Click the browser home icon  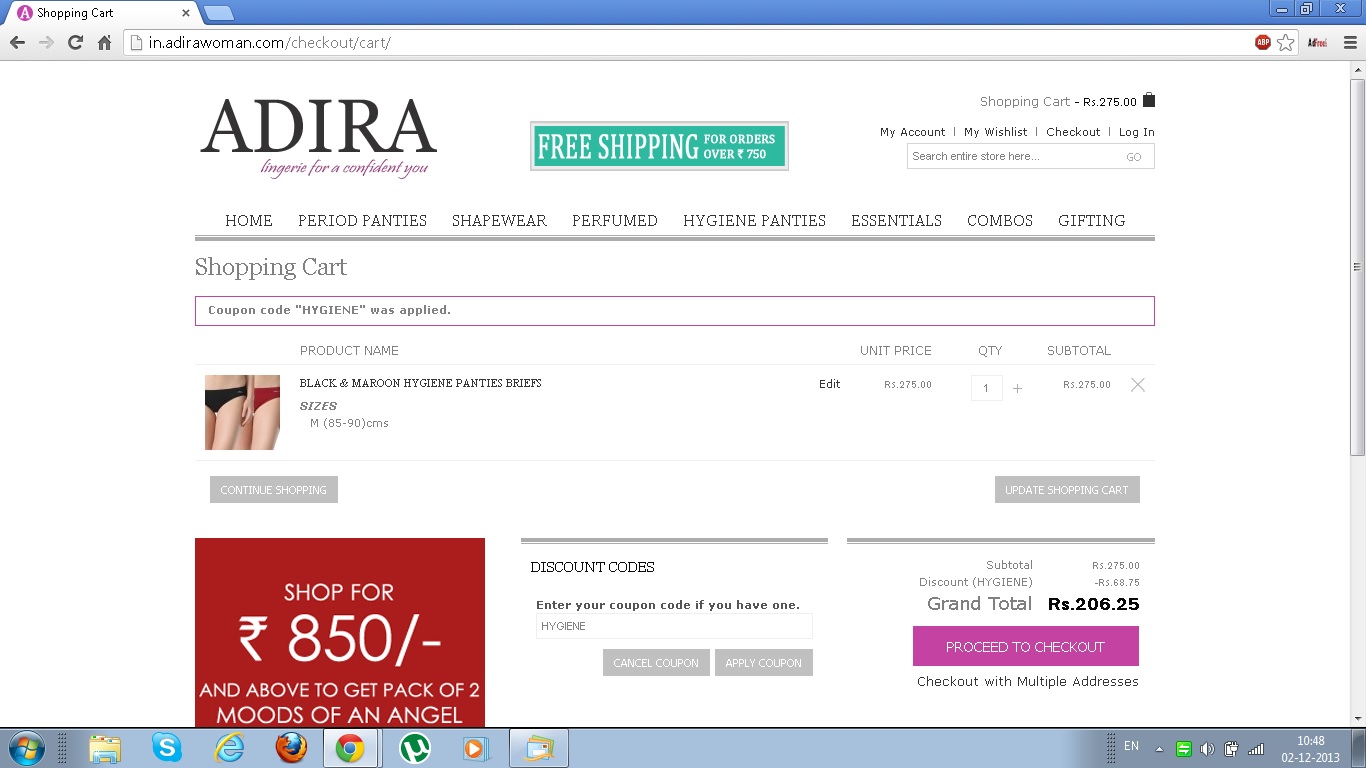pos(104,42)
